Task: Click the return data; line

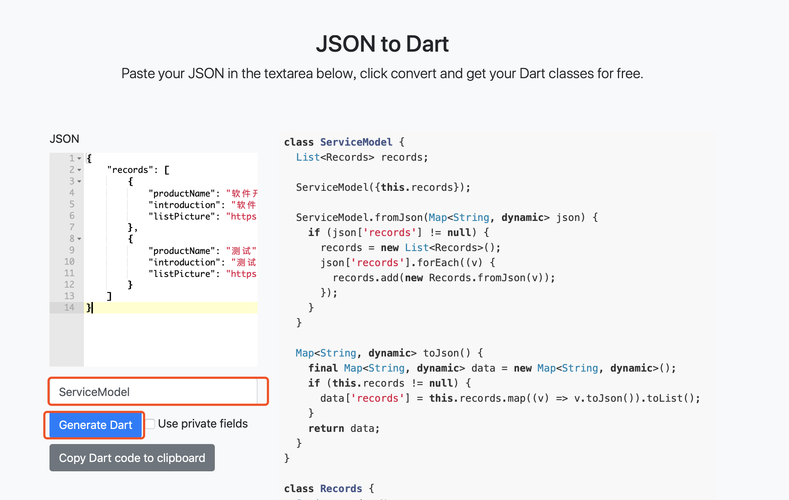Action: [344, 429]
